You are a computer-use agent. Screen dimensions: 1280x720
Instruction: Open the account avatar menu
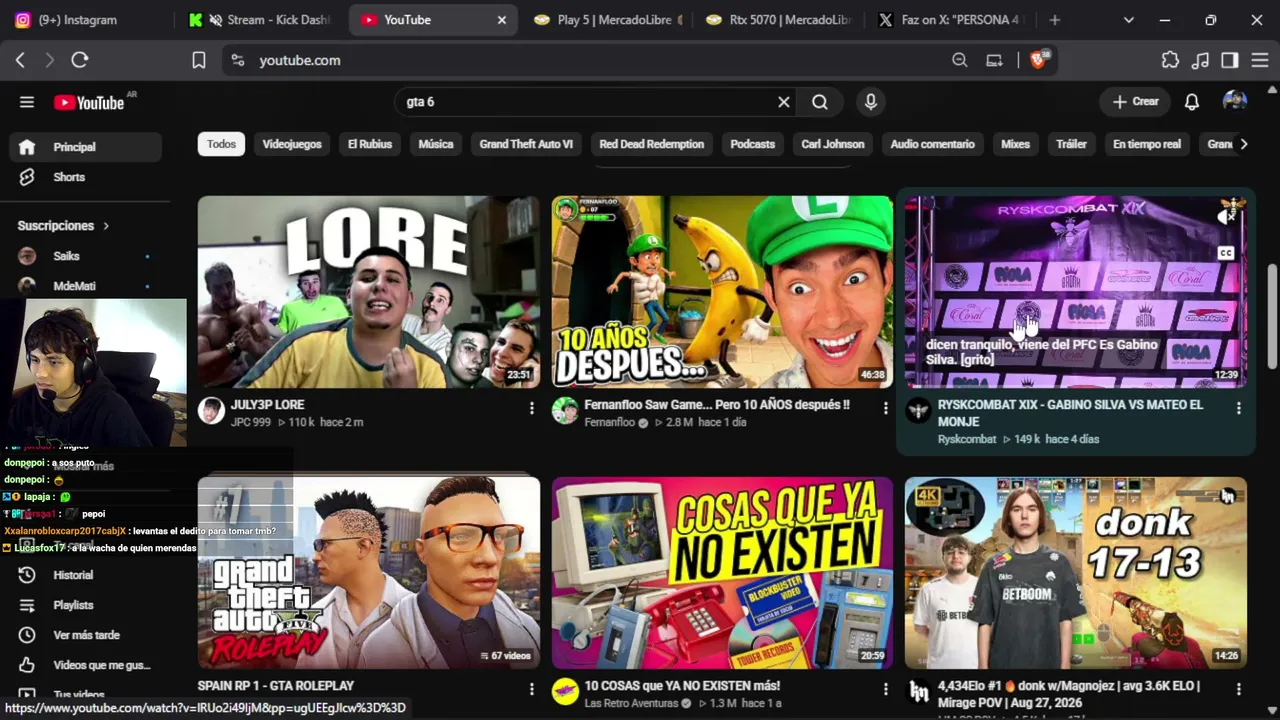click(1235, 102)
